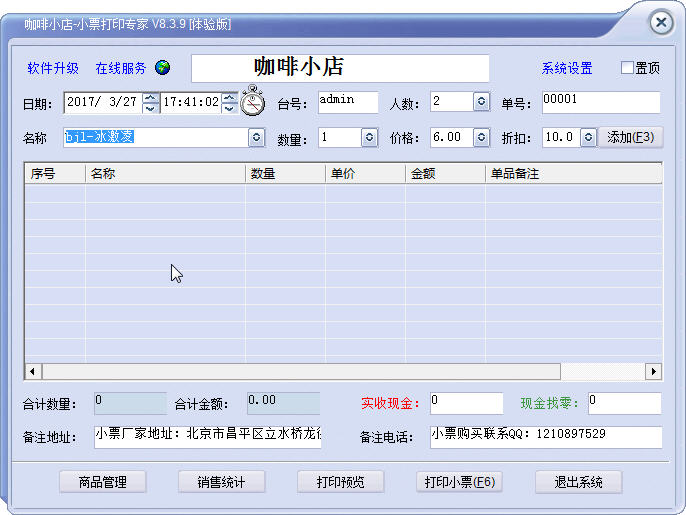Viewport: 686px width, 515px height.
Task: Toggle the 置顶 always-on-top checkbox
Action: point(627,67)
